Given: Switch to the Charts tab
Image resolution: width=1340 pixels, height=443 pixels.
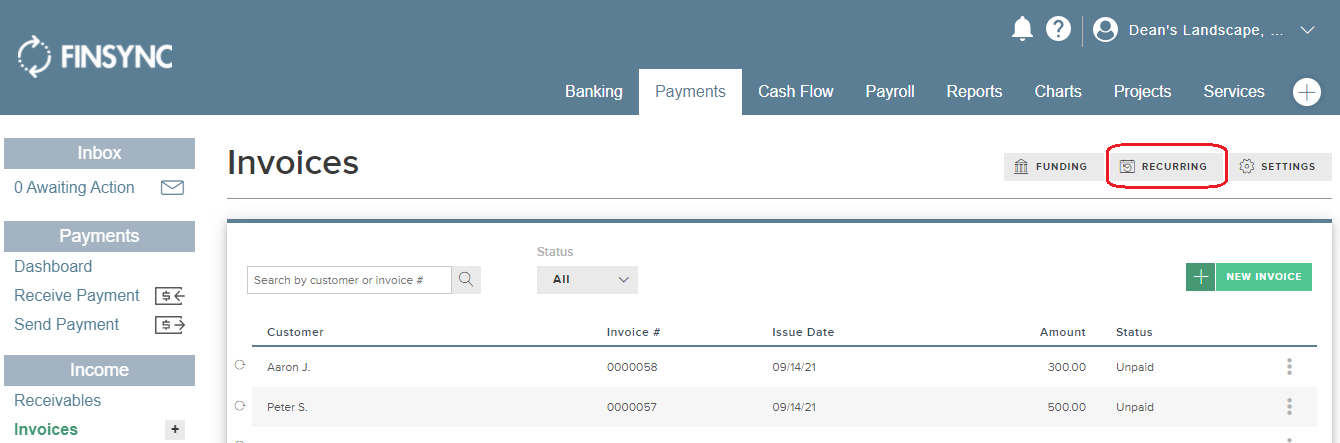Looking at the screenshot, I should coord(1058,91).
